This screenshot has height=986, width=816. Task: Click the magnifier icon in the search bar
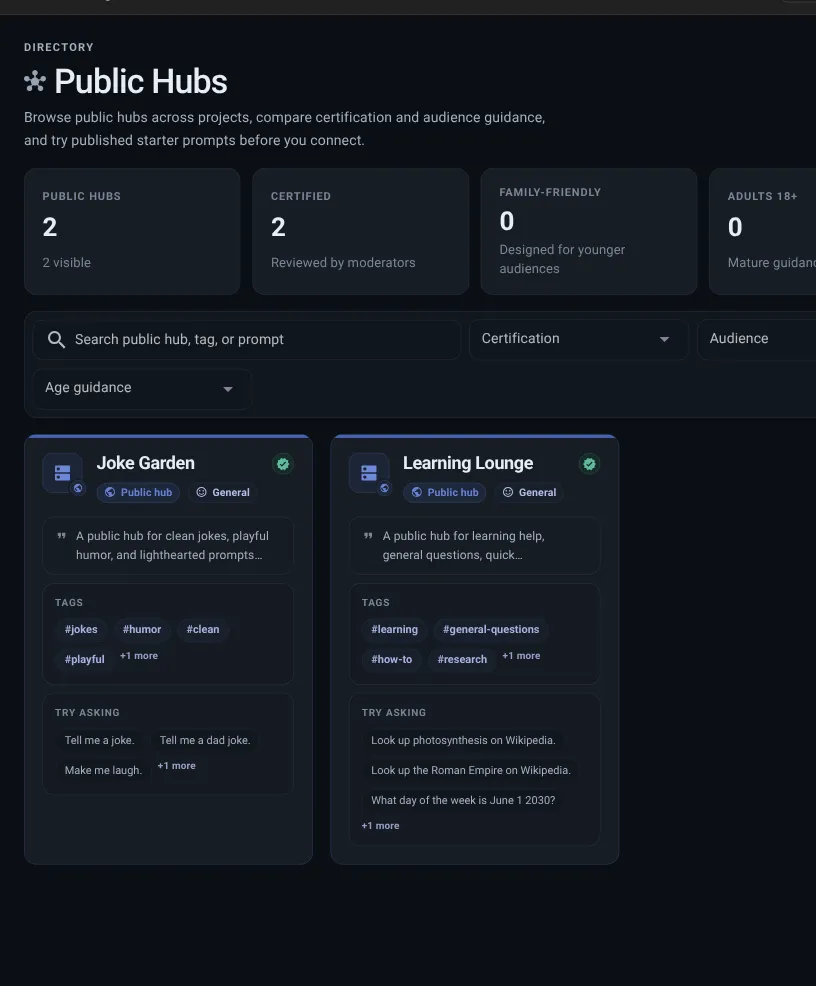57,339
